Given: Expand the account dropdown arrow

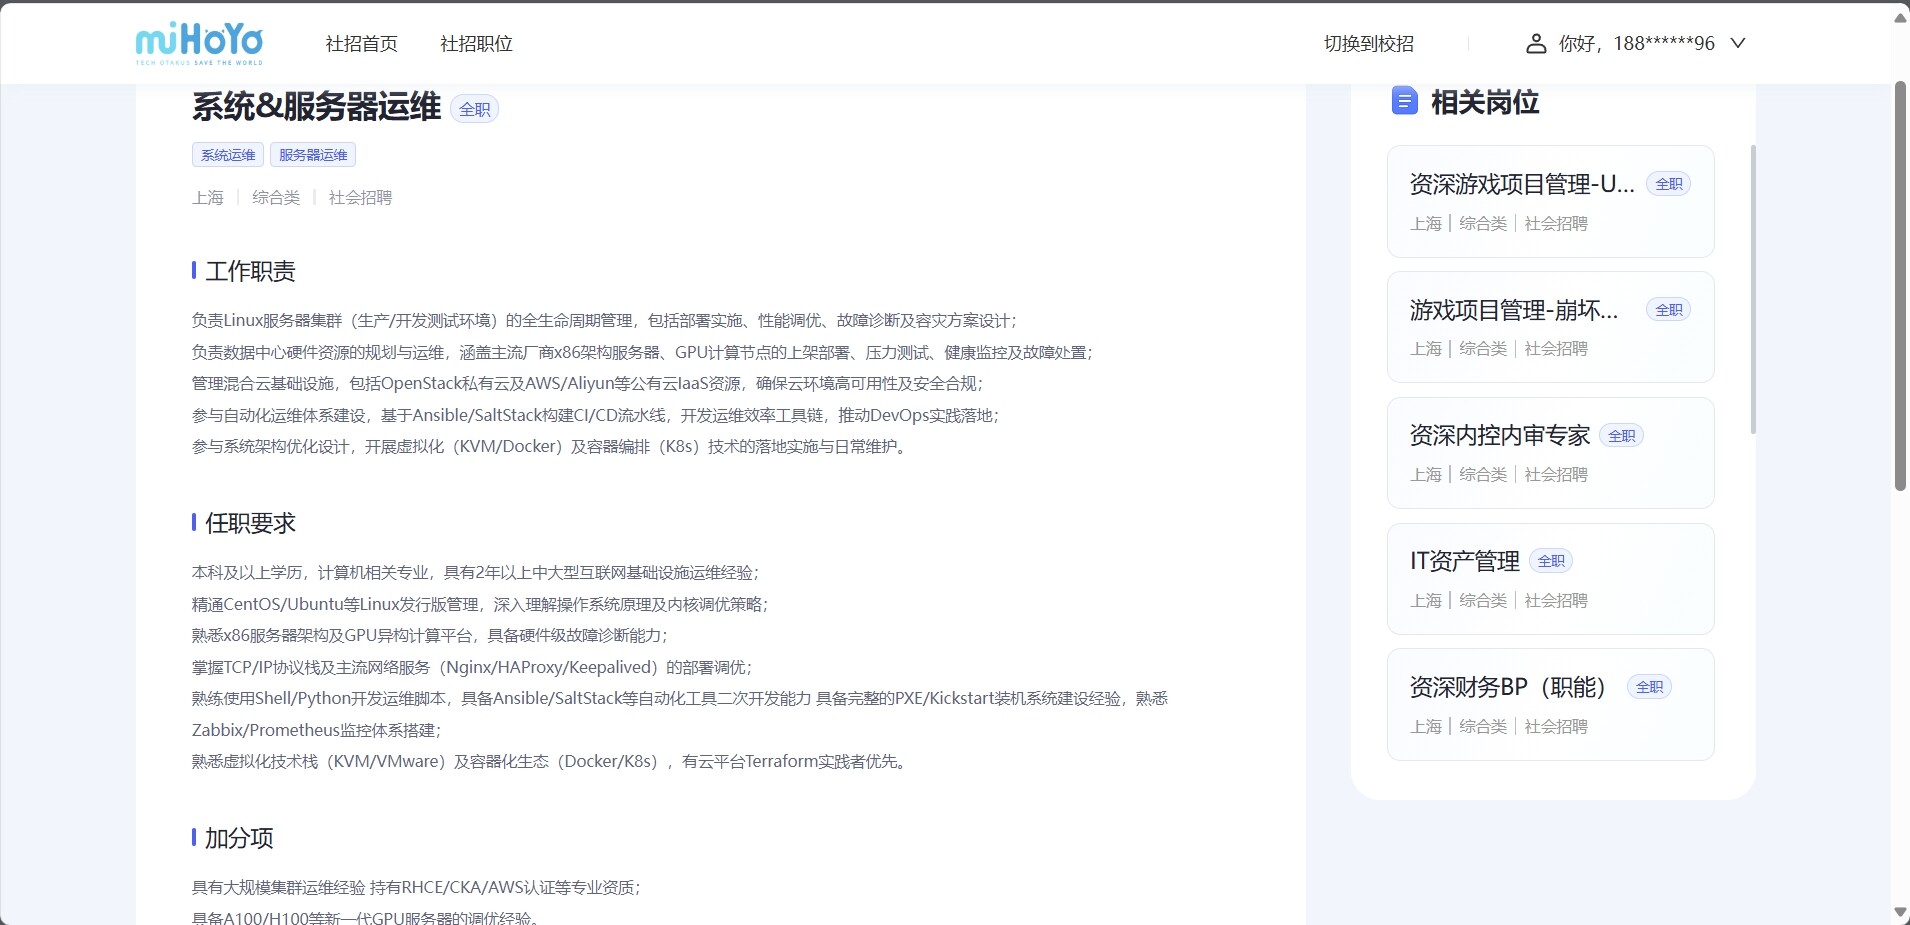Looking at the screenshot, I should (x=1738, y=43).
